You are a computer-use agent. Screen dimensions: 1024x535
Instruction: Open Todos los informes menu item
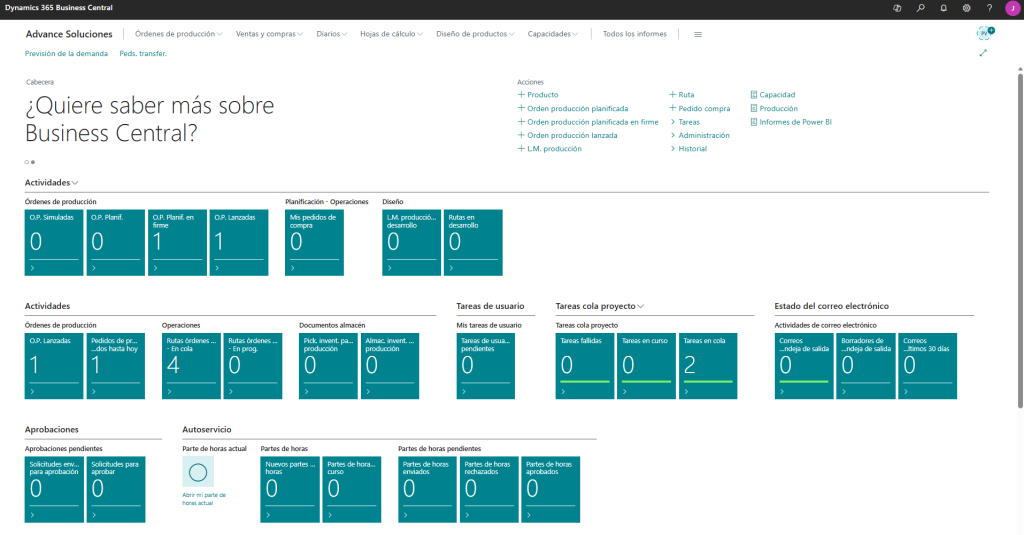(634, 34)
